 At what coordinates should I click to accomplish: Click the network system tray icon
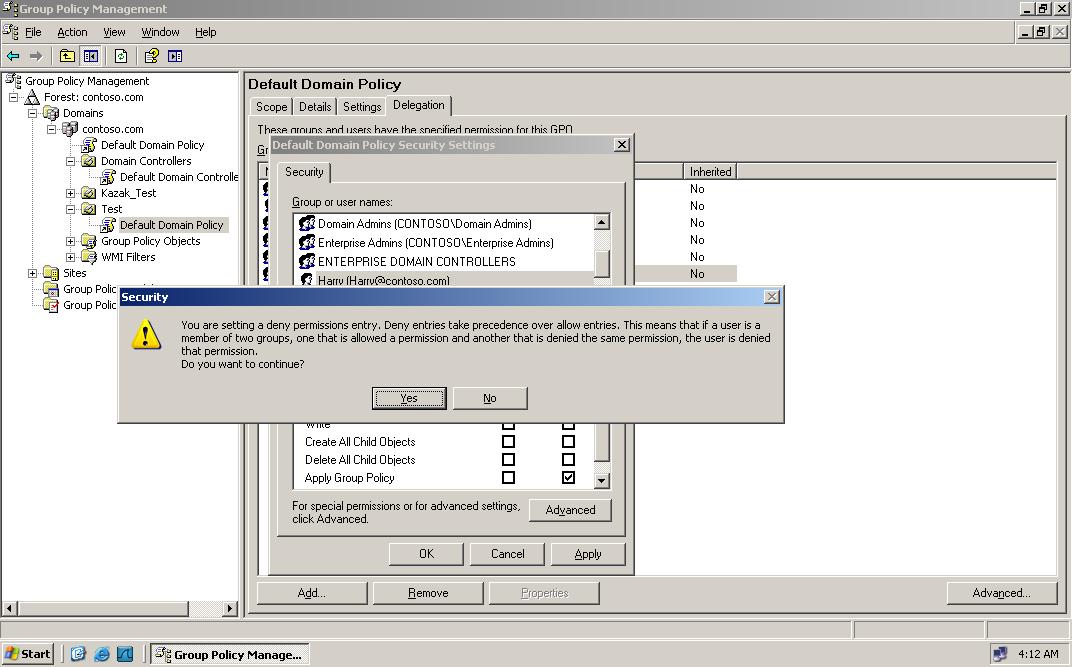1000,654
